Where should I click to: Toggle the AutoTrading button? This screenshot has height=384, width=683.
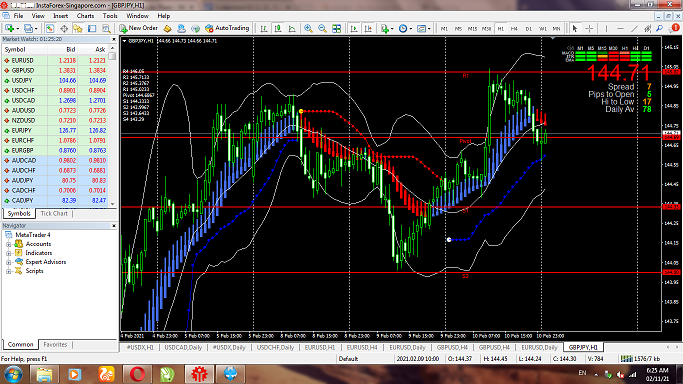pyautogui.click(x=227, y=28)
